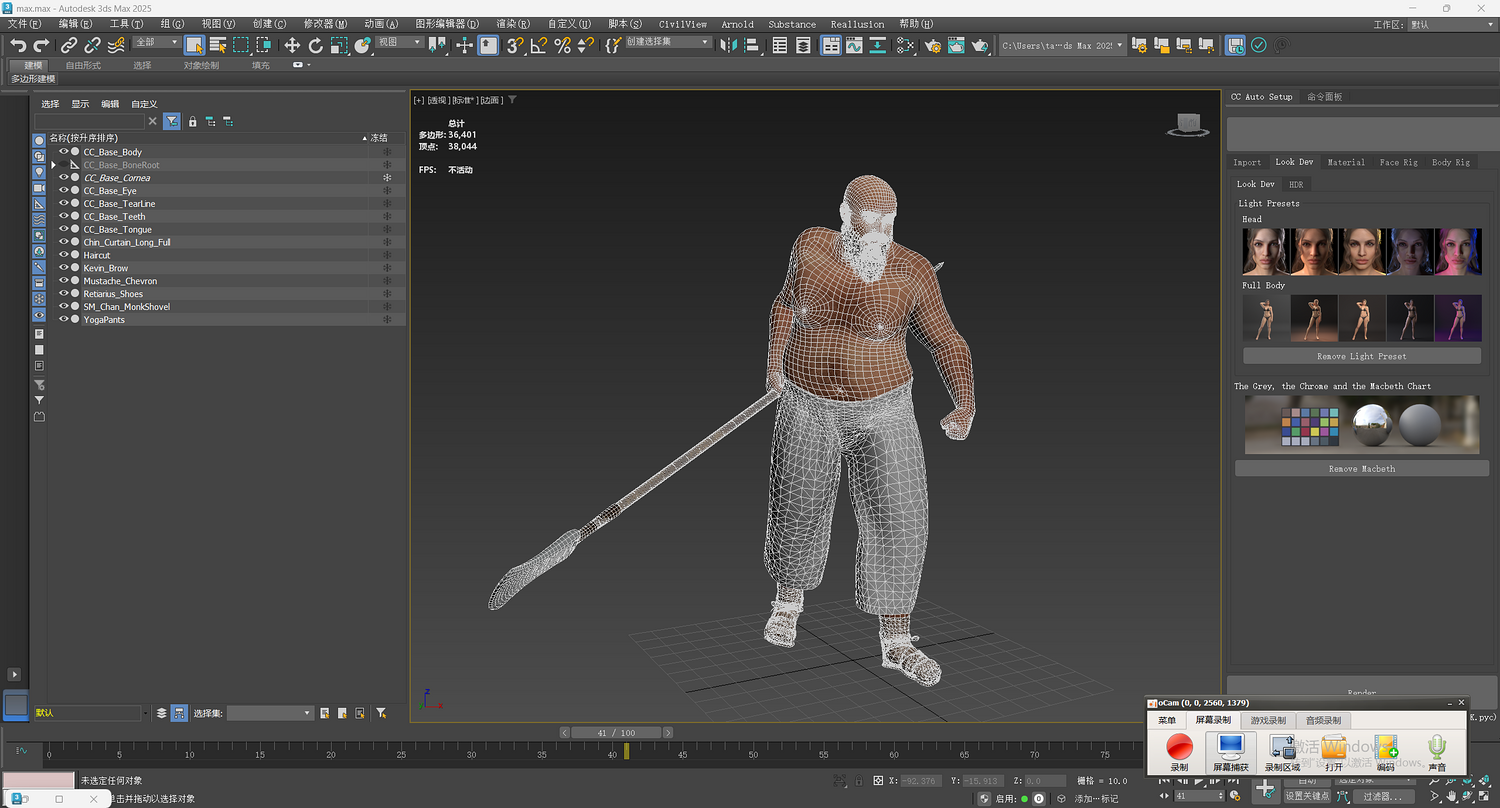This screenshot has width=1500, height=808.
Task: Click oCam 录制 record button
Action: coord(1180,752)
